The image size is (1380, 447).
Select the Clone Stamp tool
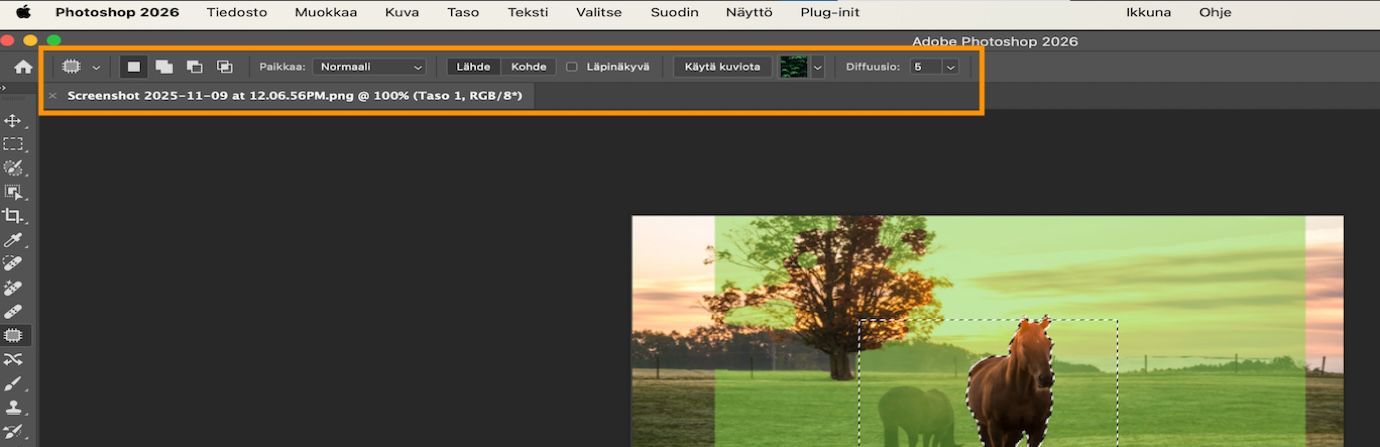[13, 408]
